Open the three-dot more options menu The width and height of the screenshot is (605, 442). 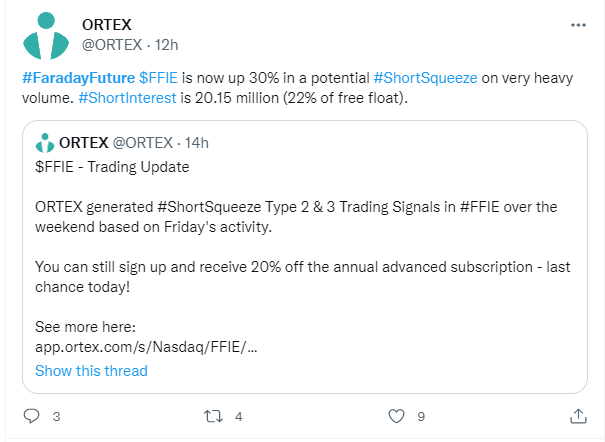tap(578, 25)
